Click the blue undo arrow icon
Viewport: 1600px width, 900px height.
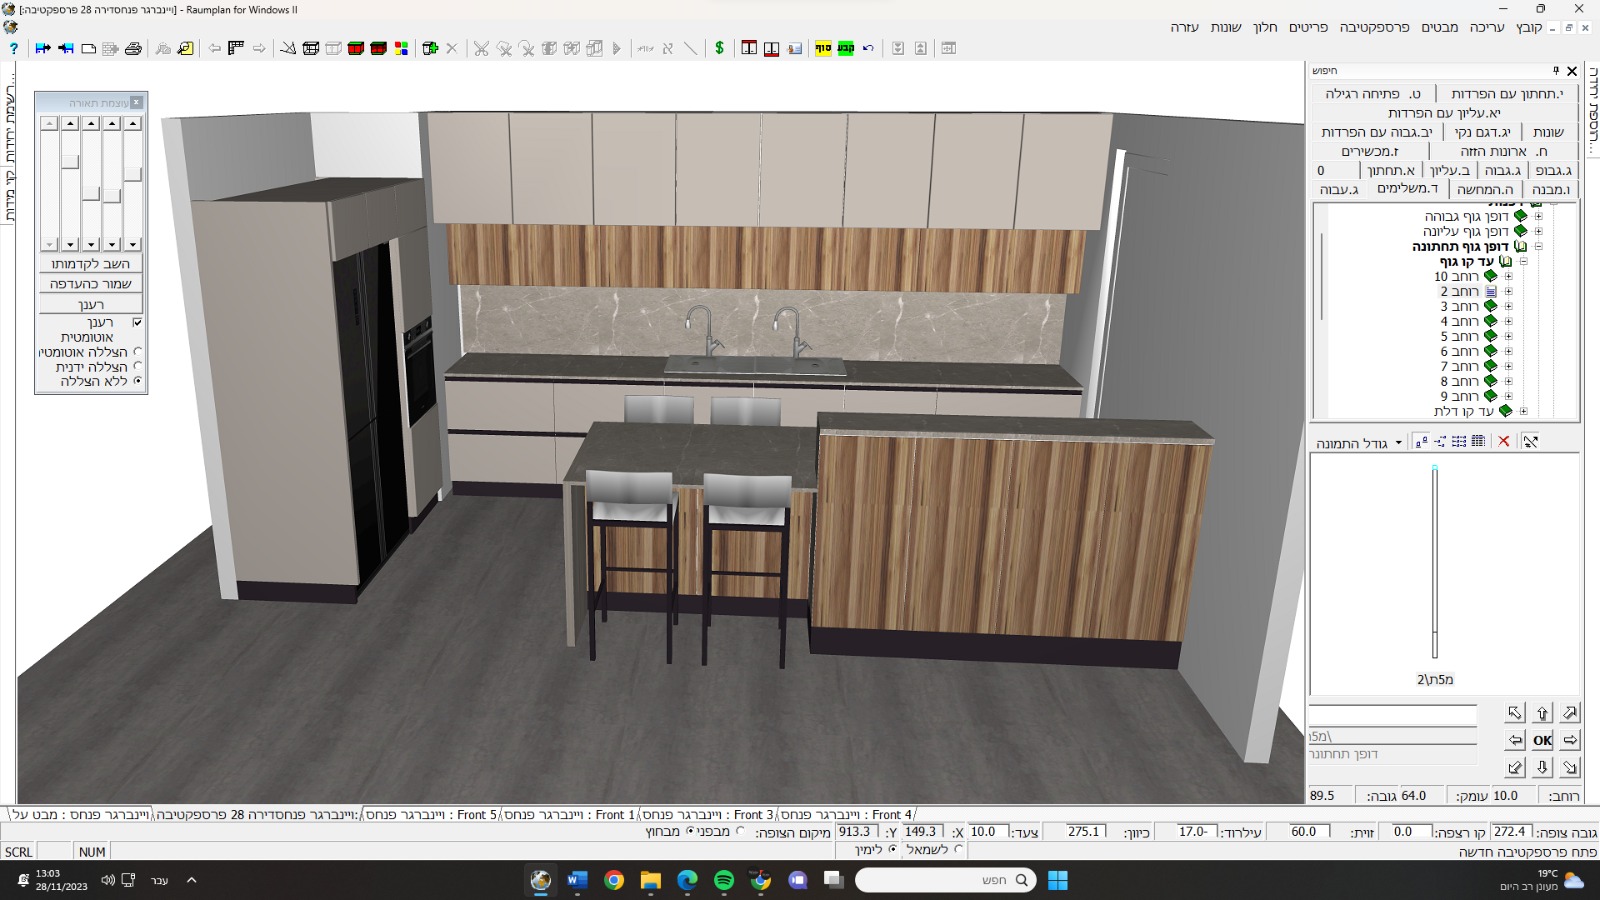[x=868, y=48]
